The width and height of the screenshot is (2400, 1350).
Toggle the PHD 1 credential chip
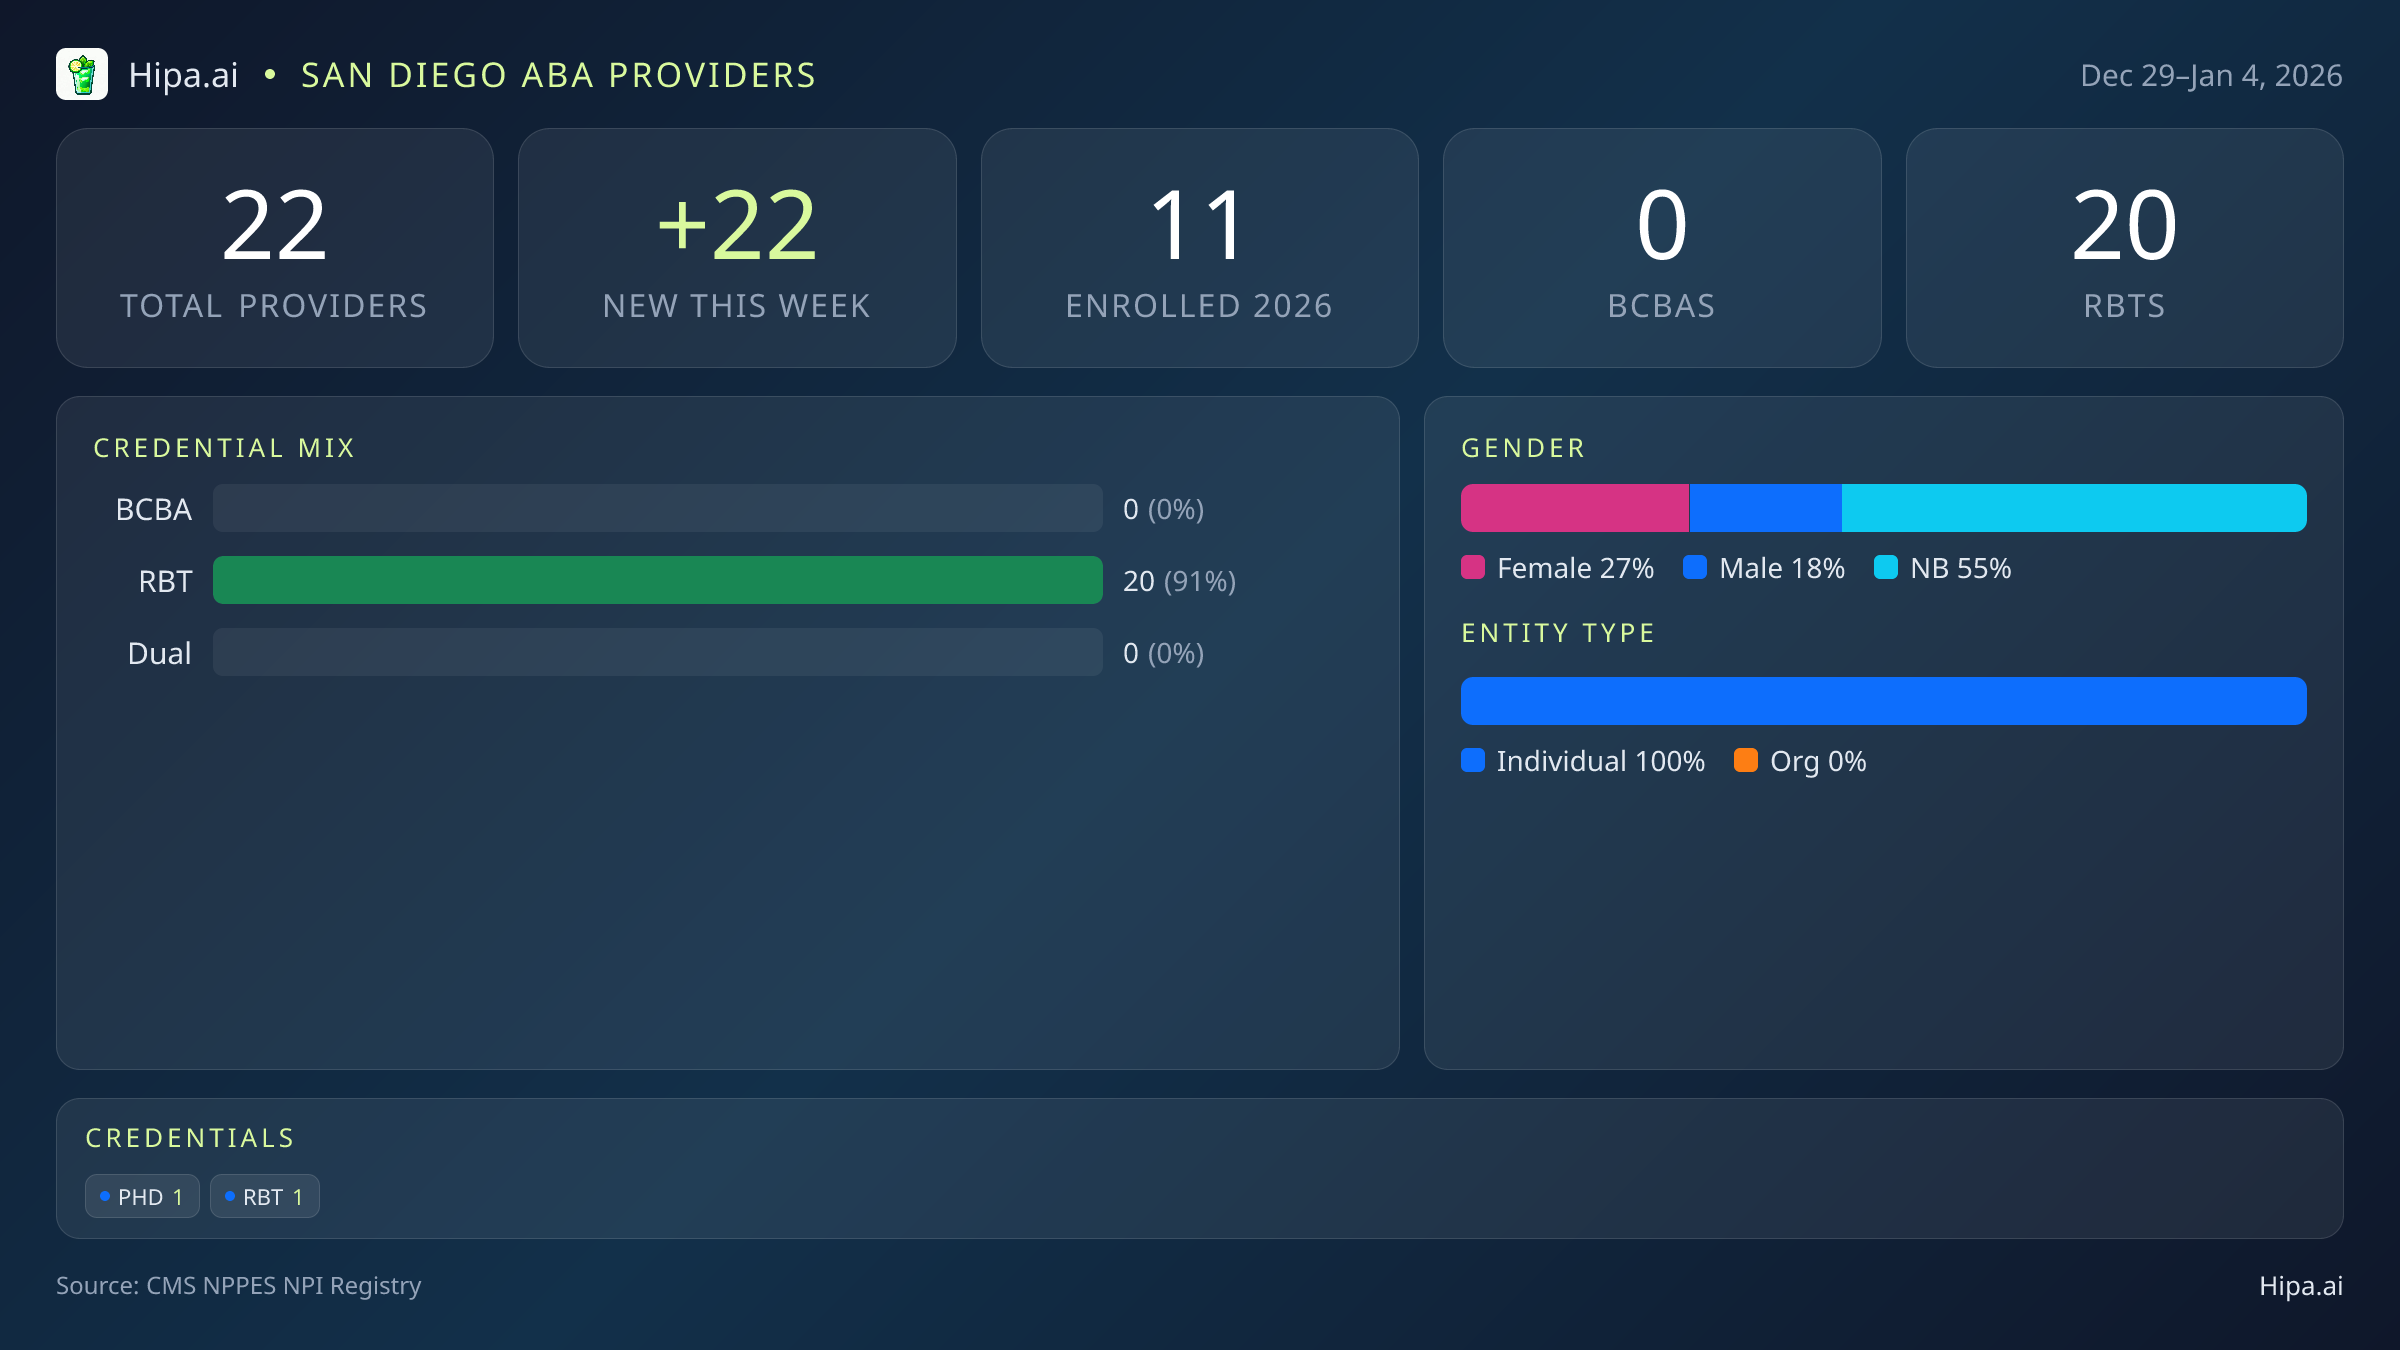click(142, 1195)
